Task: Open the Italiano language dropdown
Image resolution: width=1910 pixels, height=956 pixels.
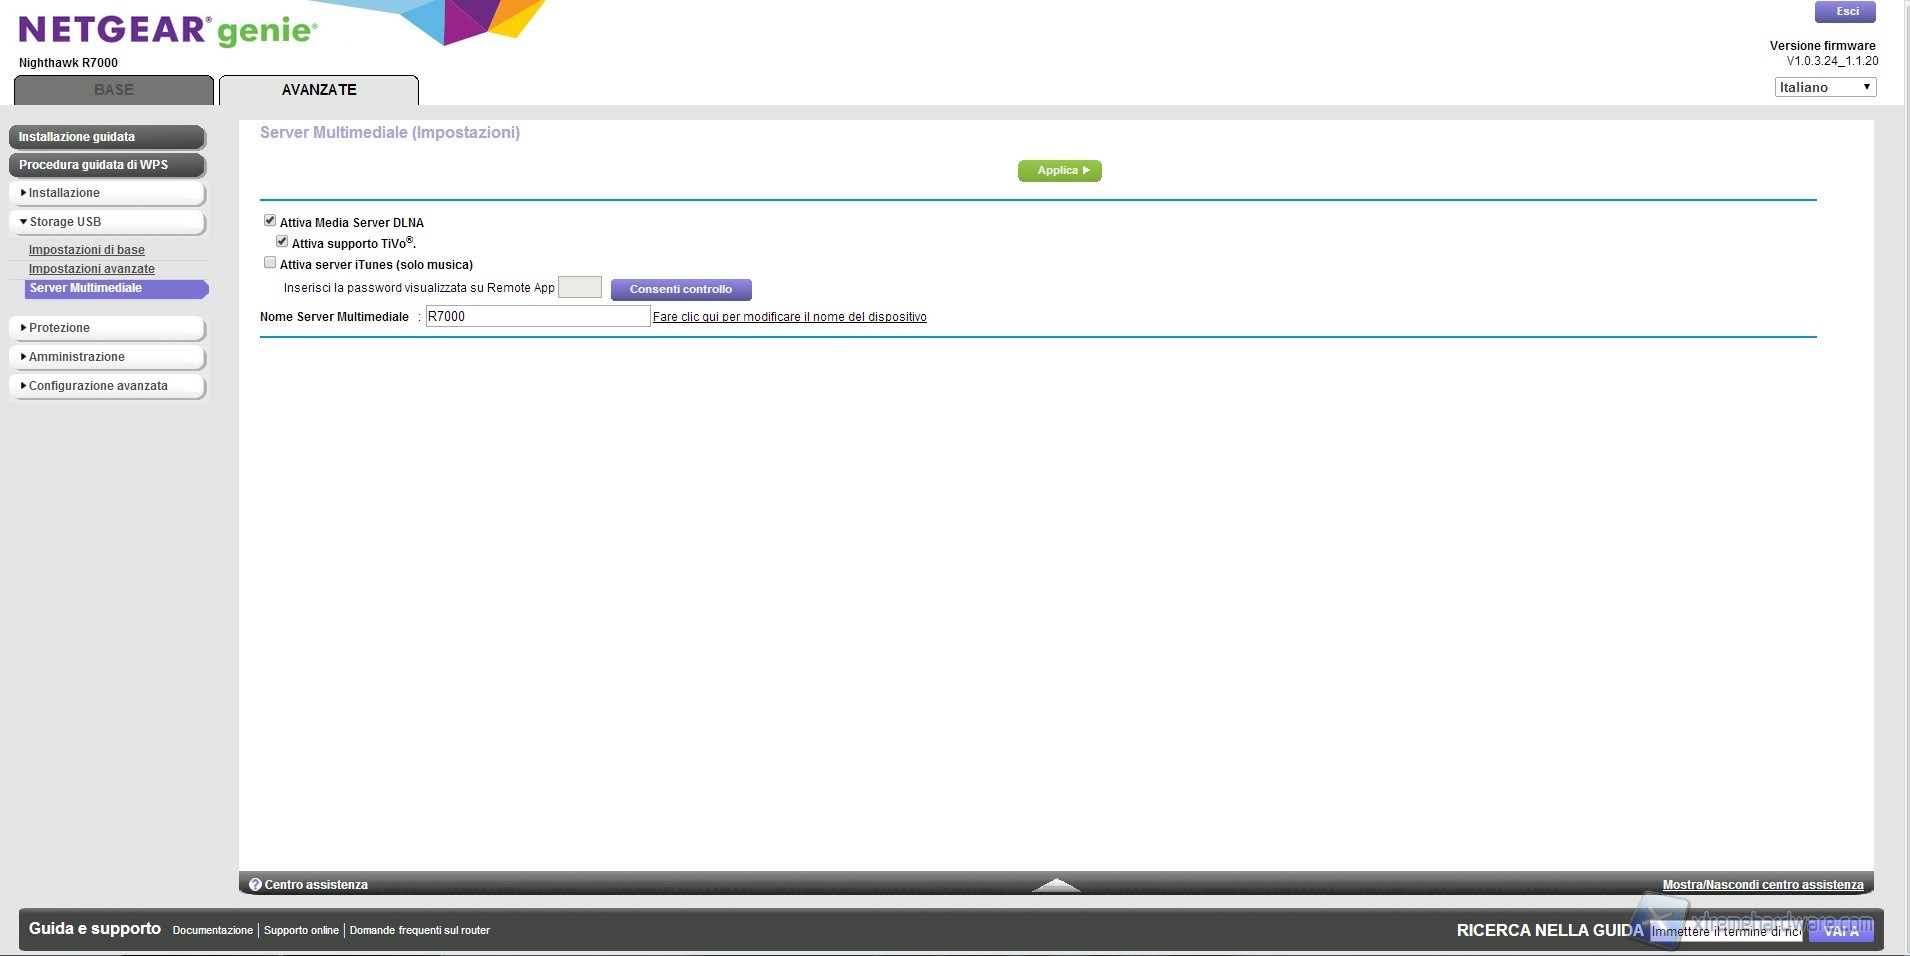Action: tap(1825, 88)
